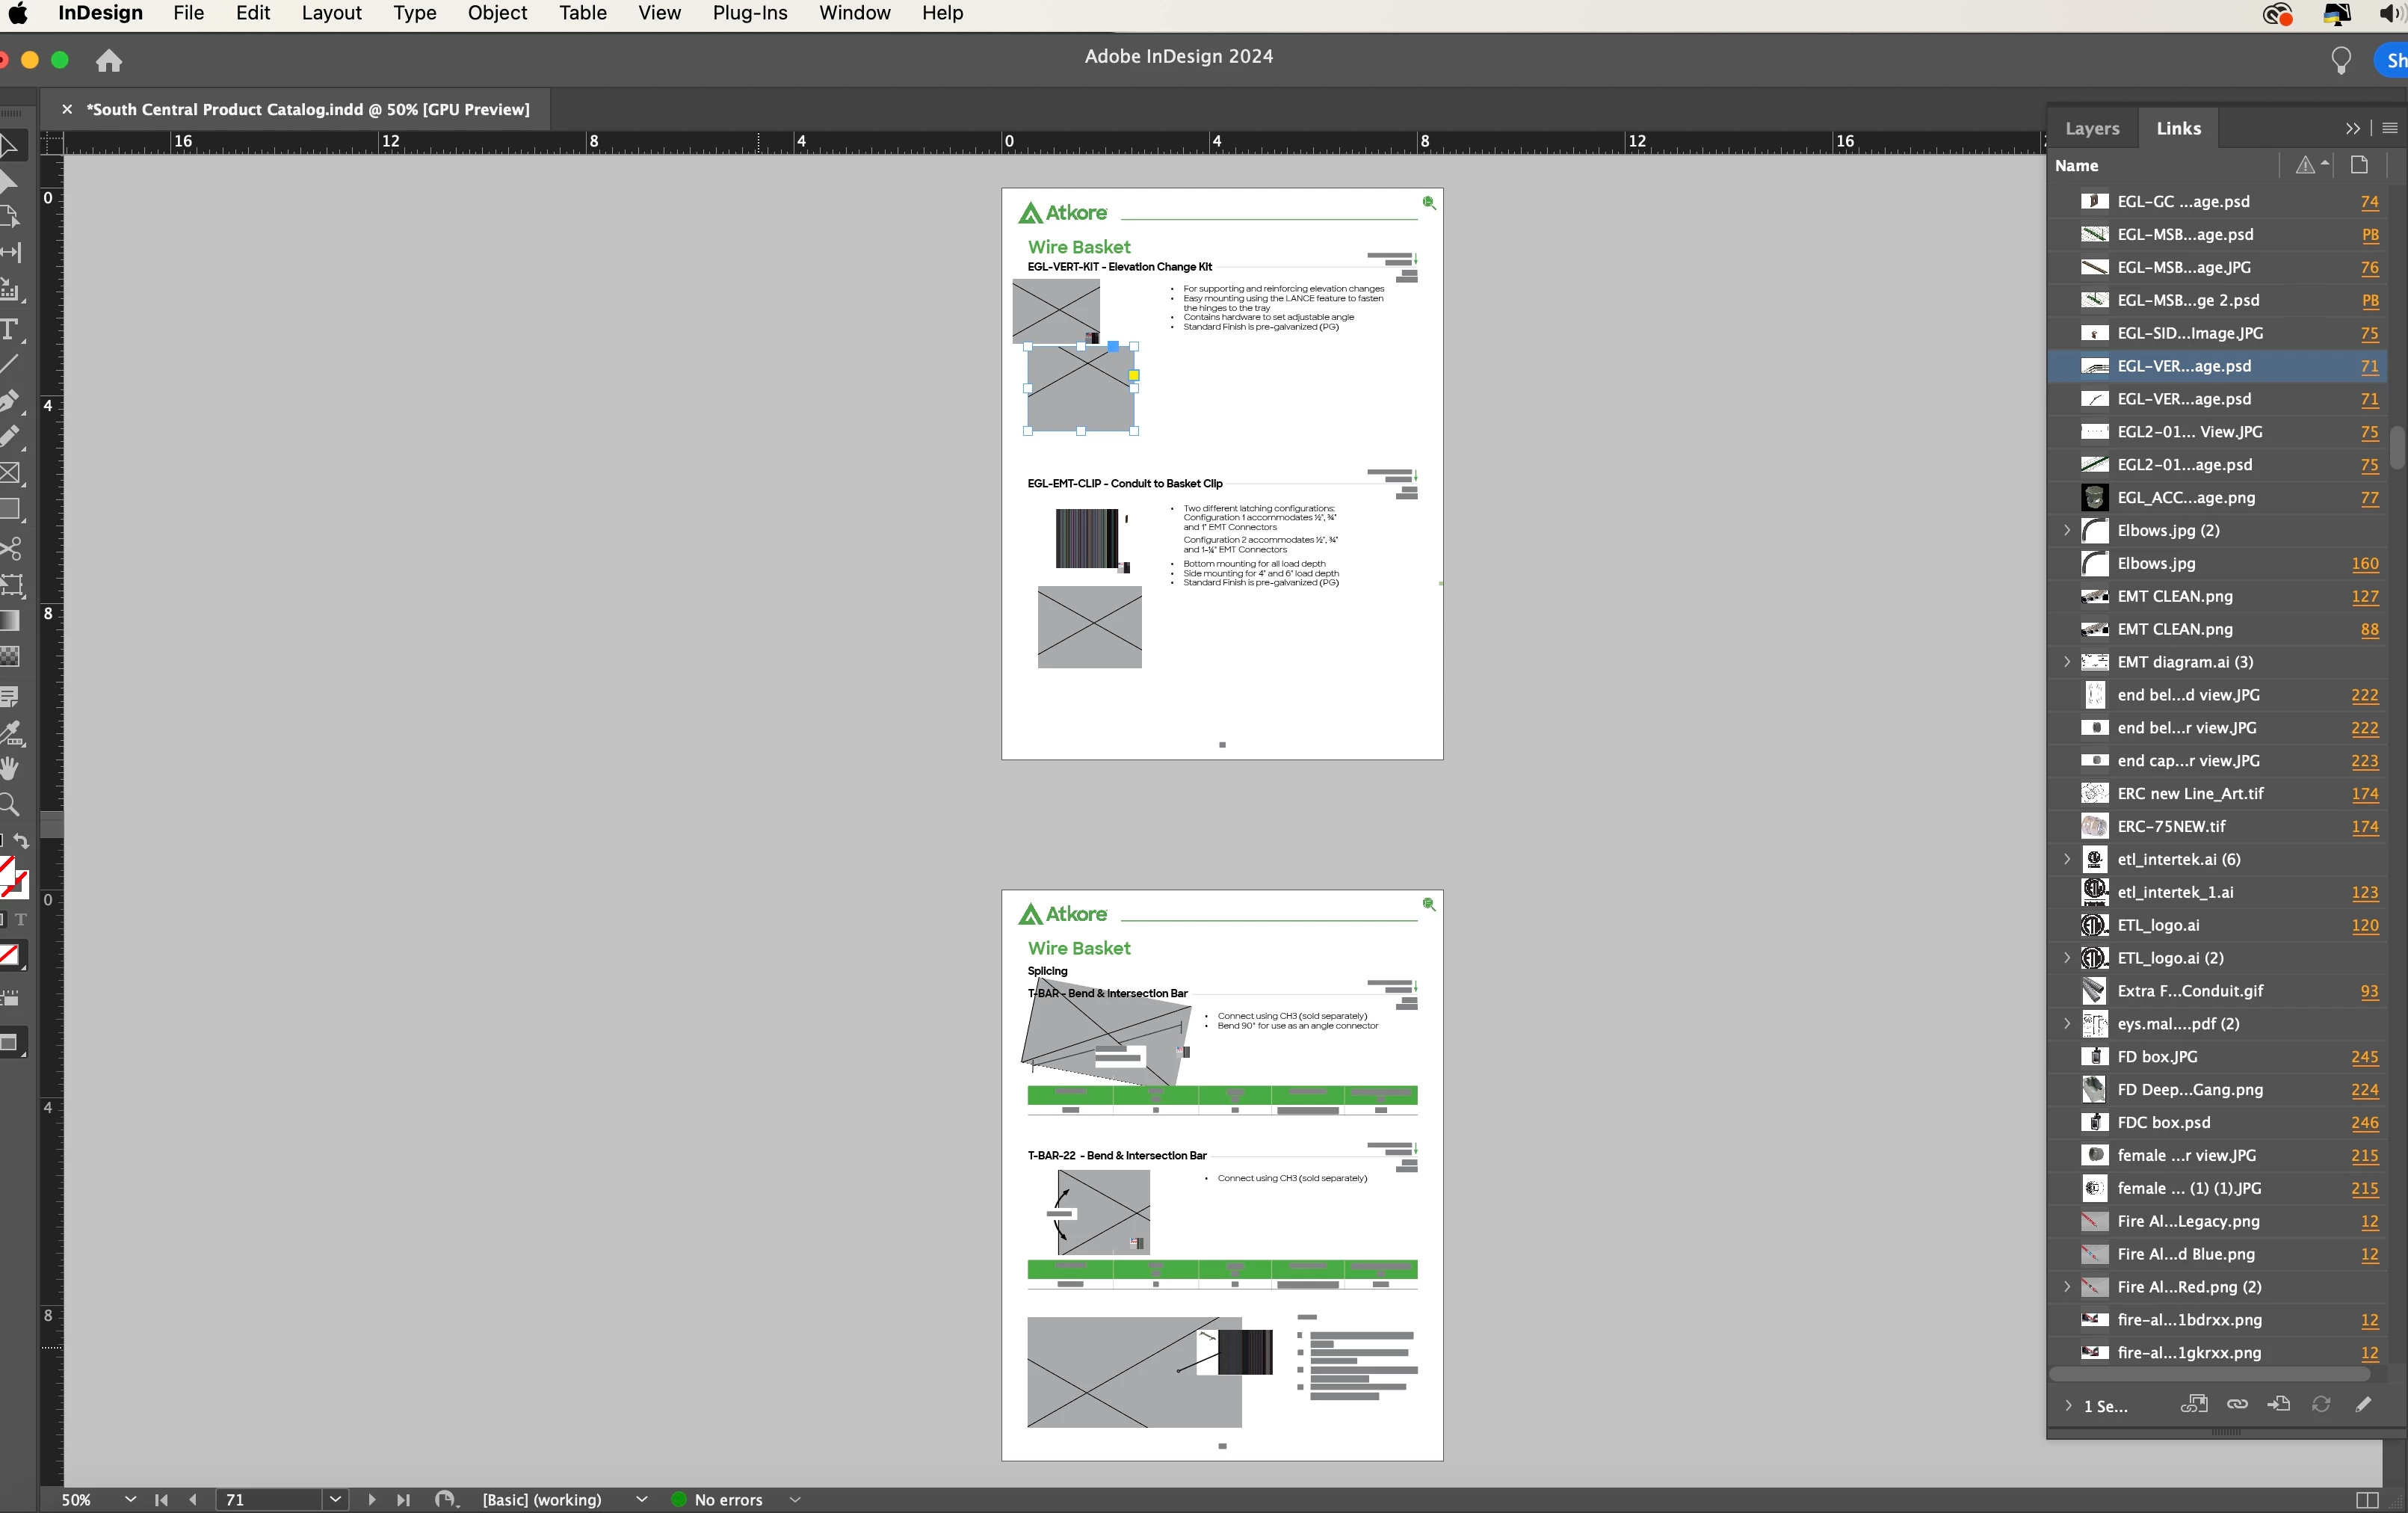The width and height of the screenshot is (2408, 1513).
Task: Select the Type tool
Action: coord(10,329)
